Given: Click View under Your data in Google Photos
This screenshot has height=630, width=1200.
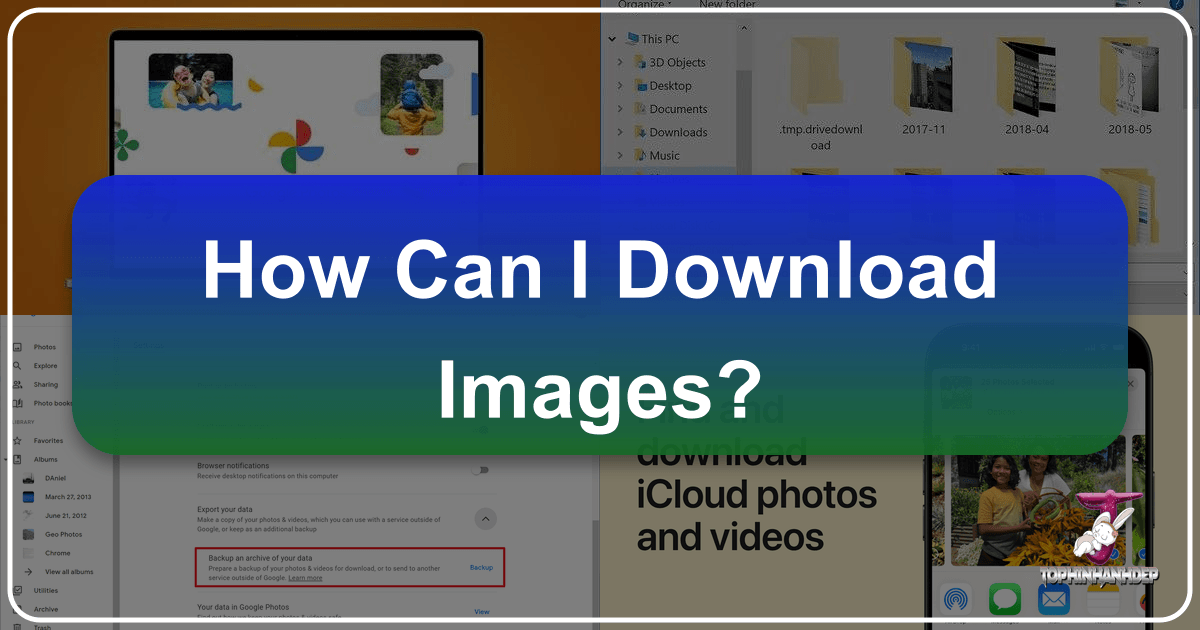Looking at the screenshot, I should coord(481,611).
